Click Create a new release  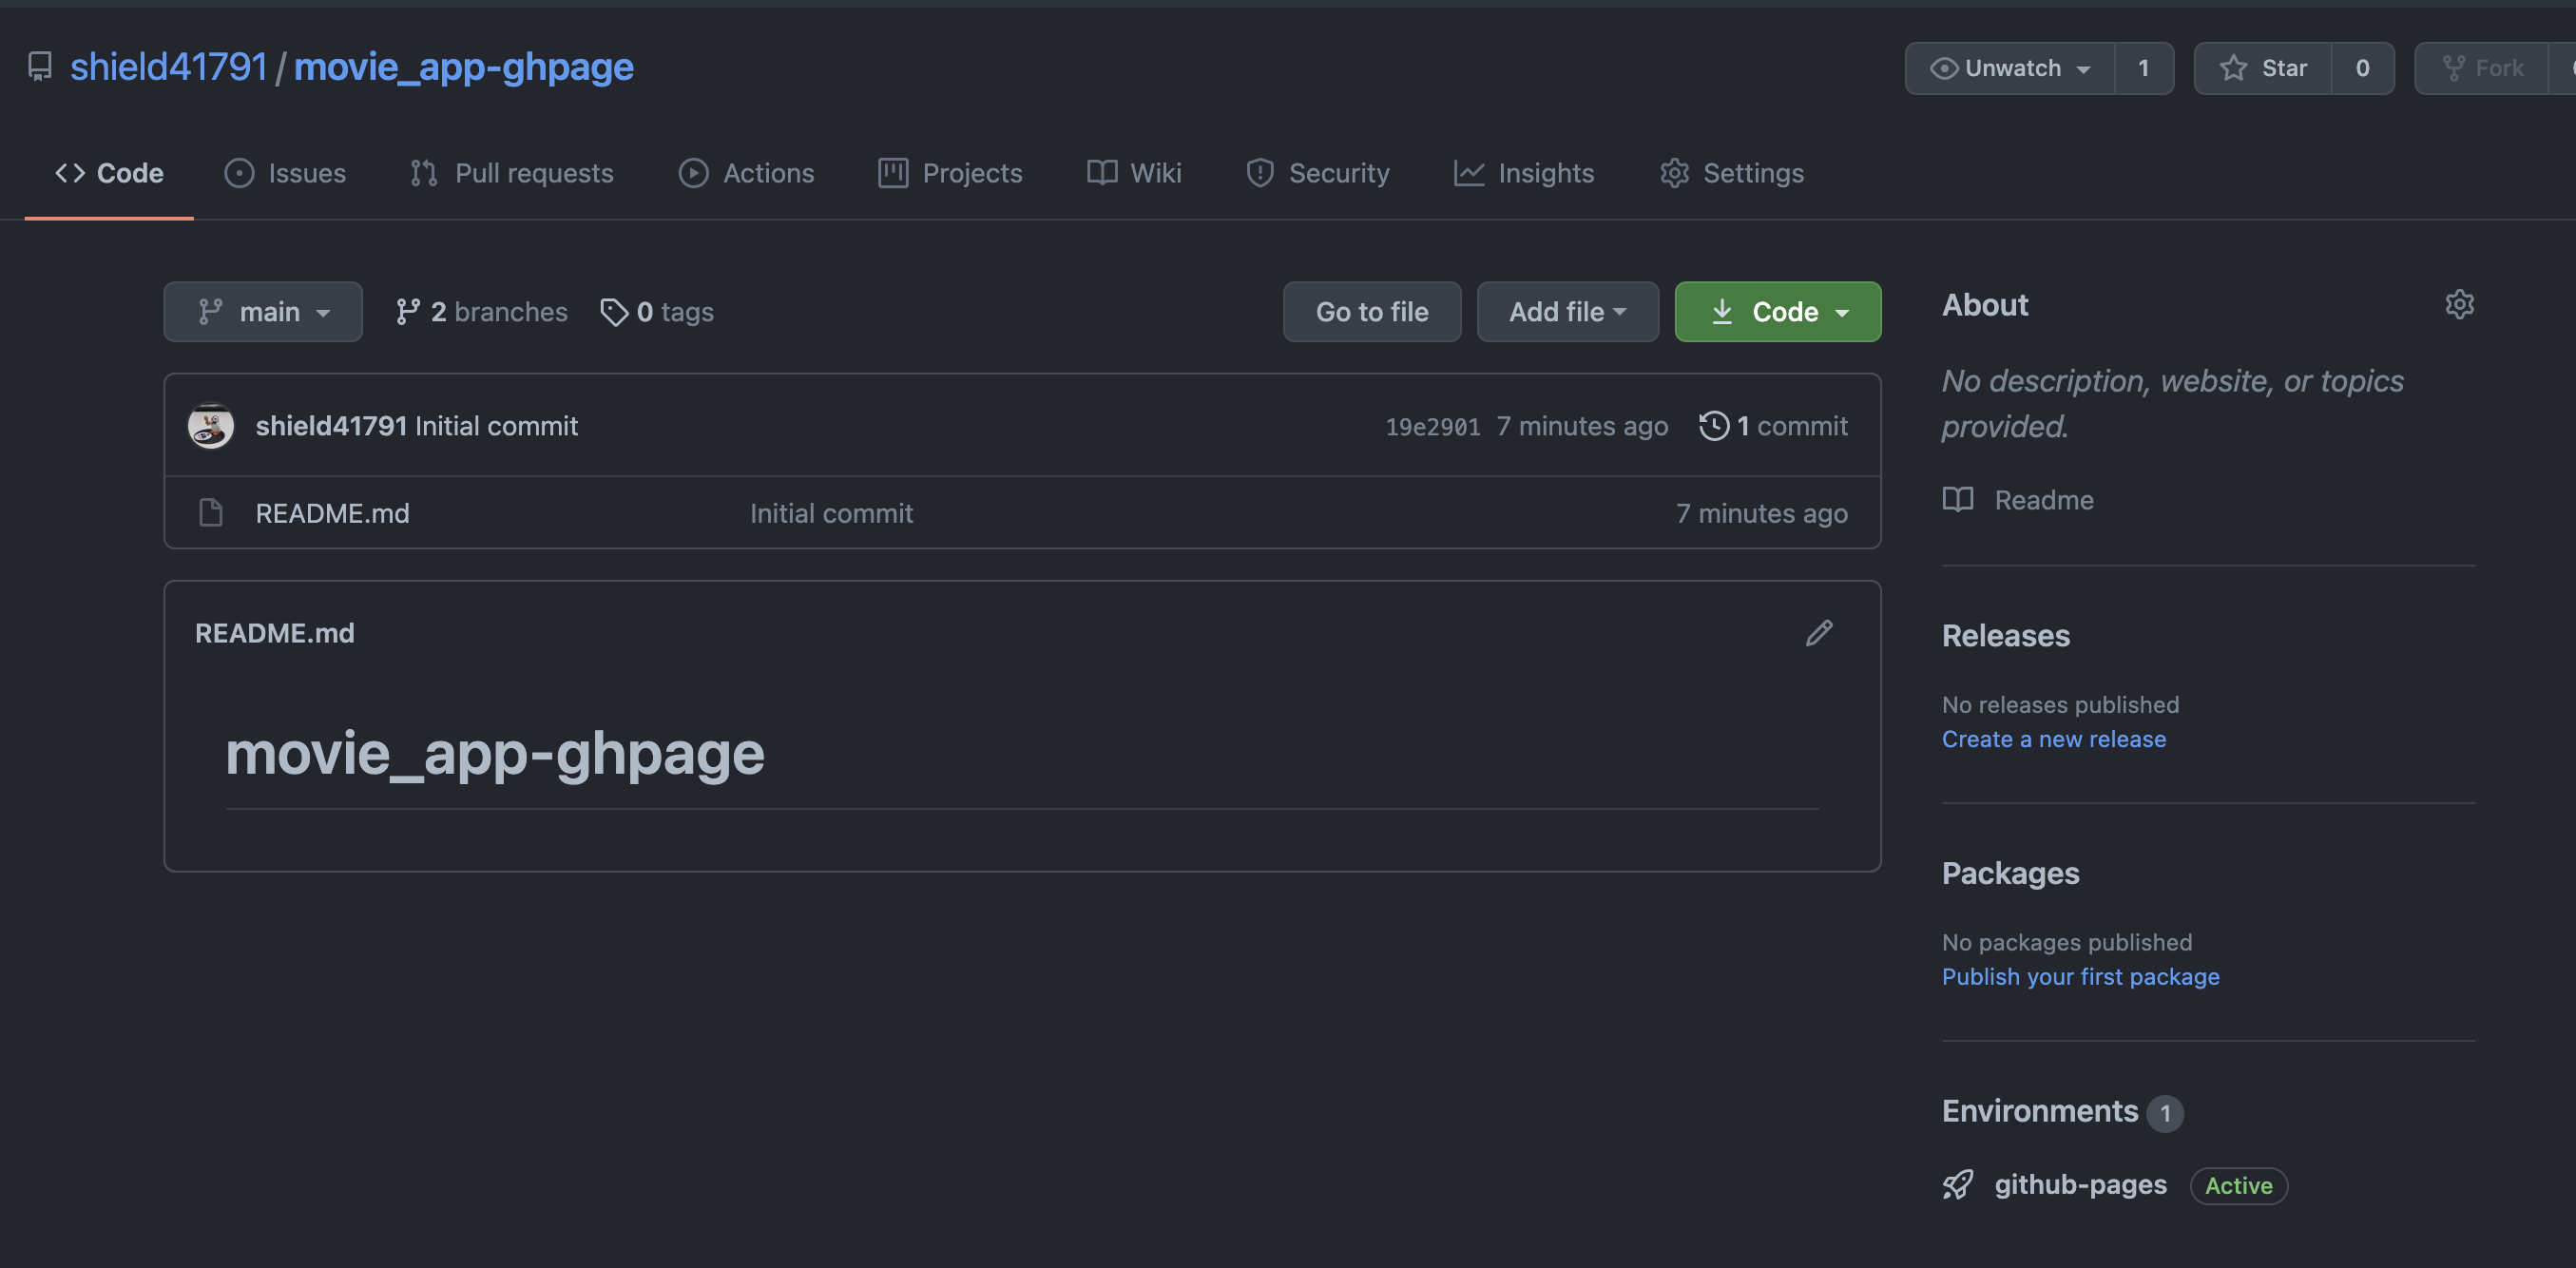[2053, 739]
